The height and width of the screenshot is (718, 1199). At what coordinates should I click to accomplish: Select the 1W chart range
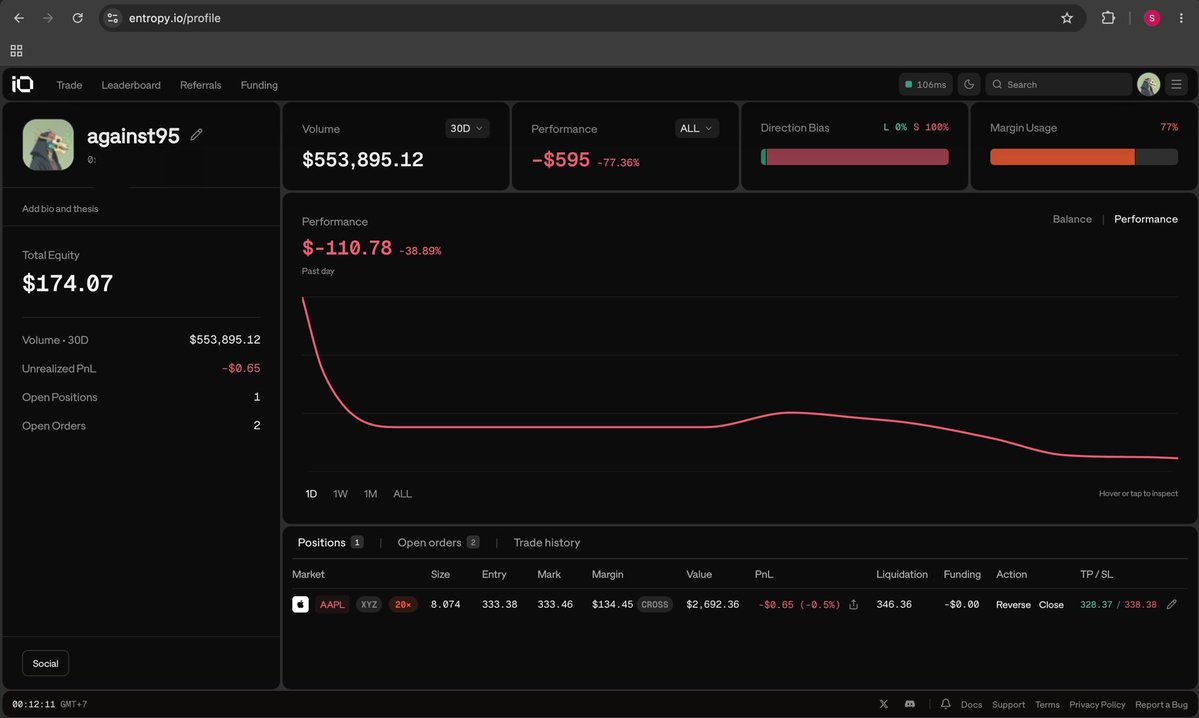point(340,494)
